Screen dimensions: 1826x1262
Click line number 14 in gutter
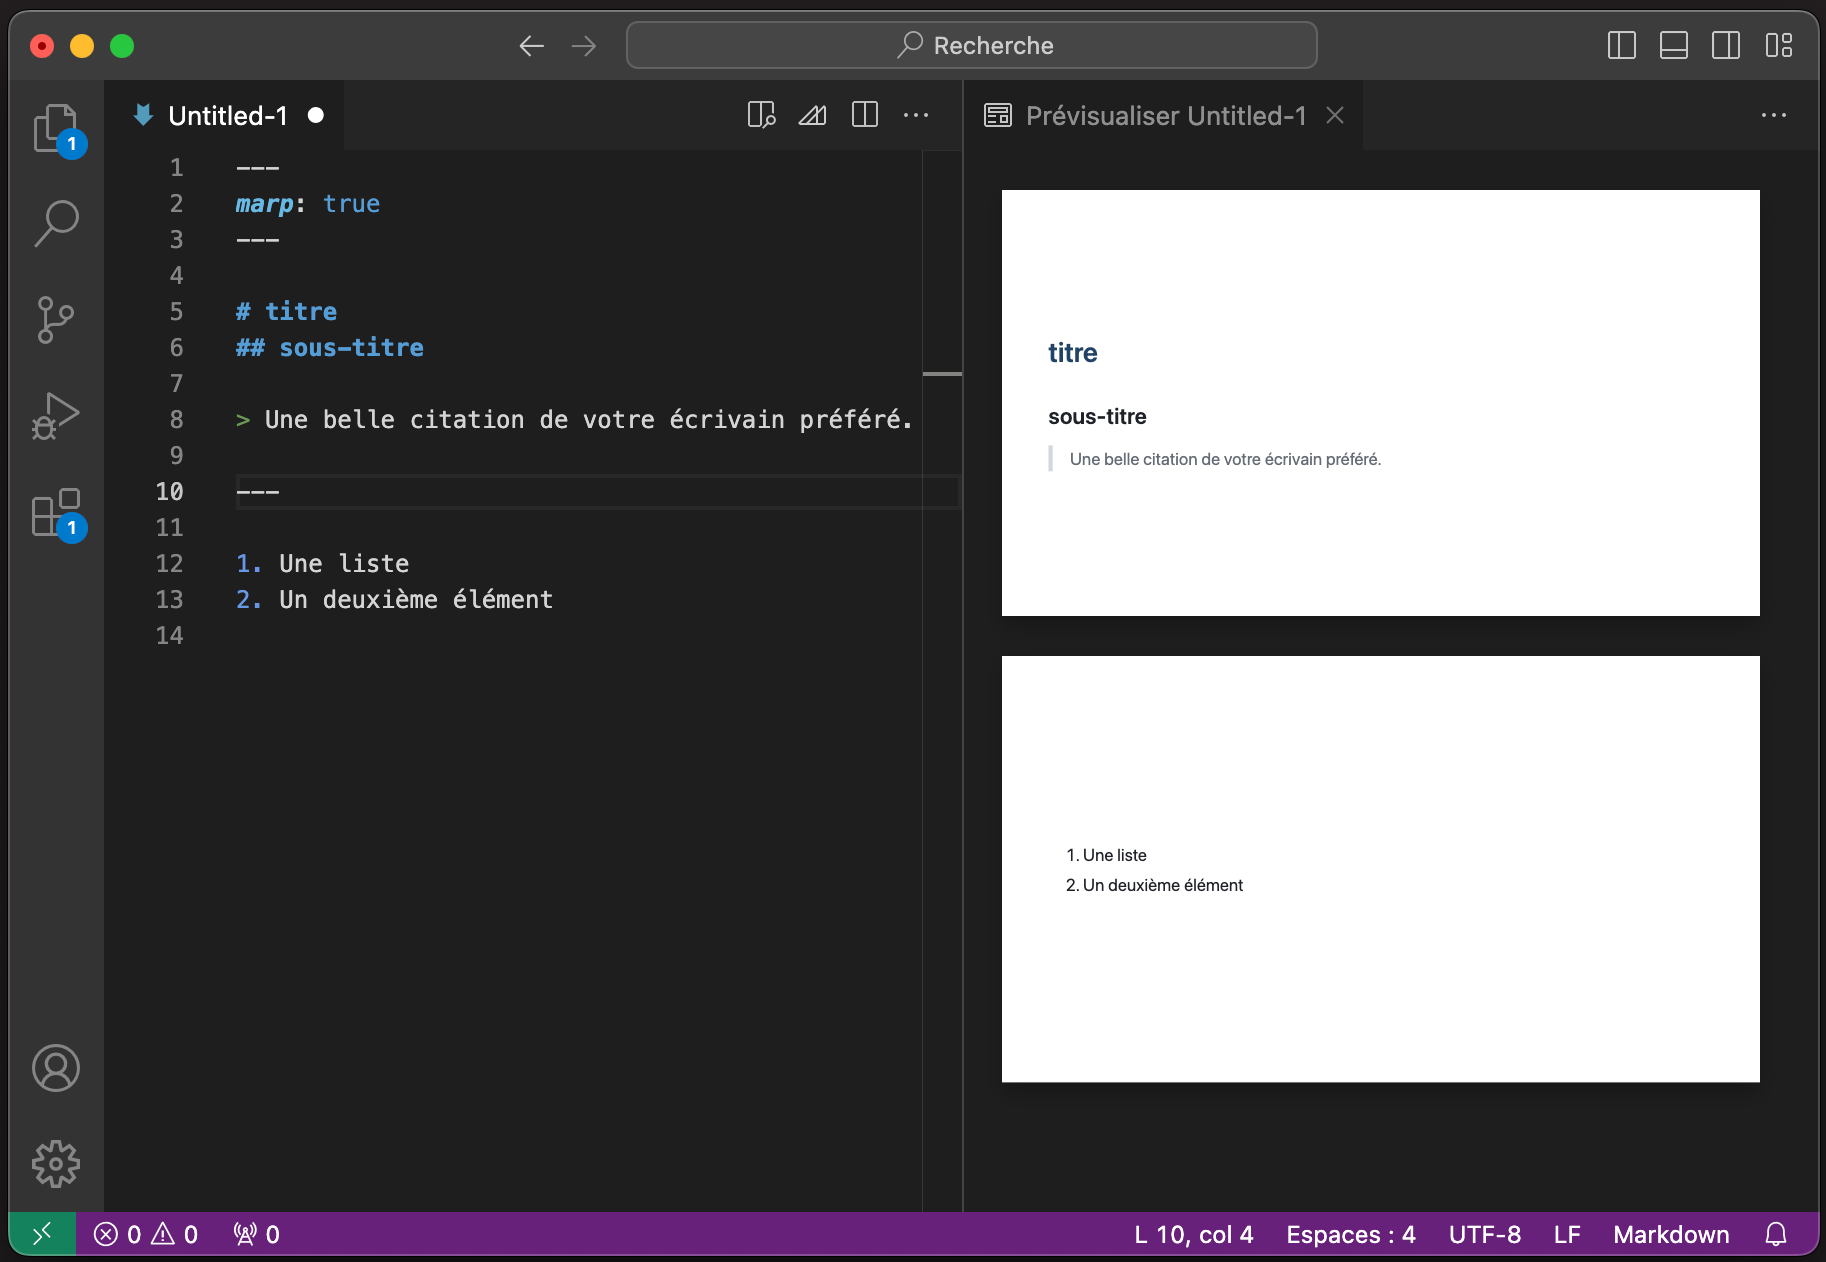tap(169, 636)
